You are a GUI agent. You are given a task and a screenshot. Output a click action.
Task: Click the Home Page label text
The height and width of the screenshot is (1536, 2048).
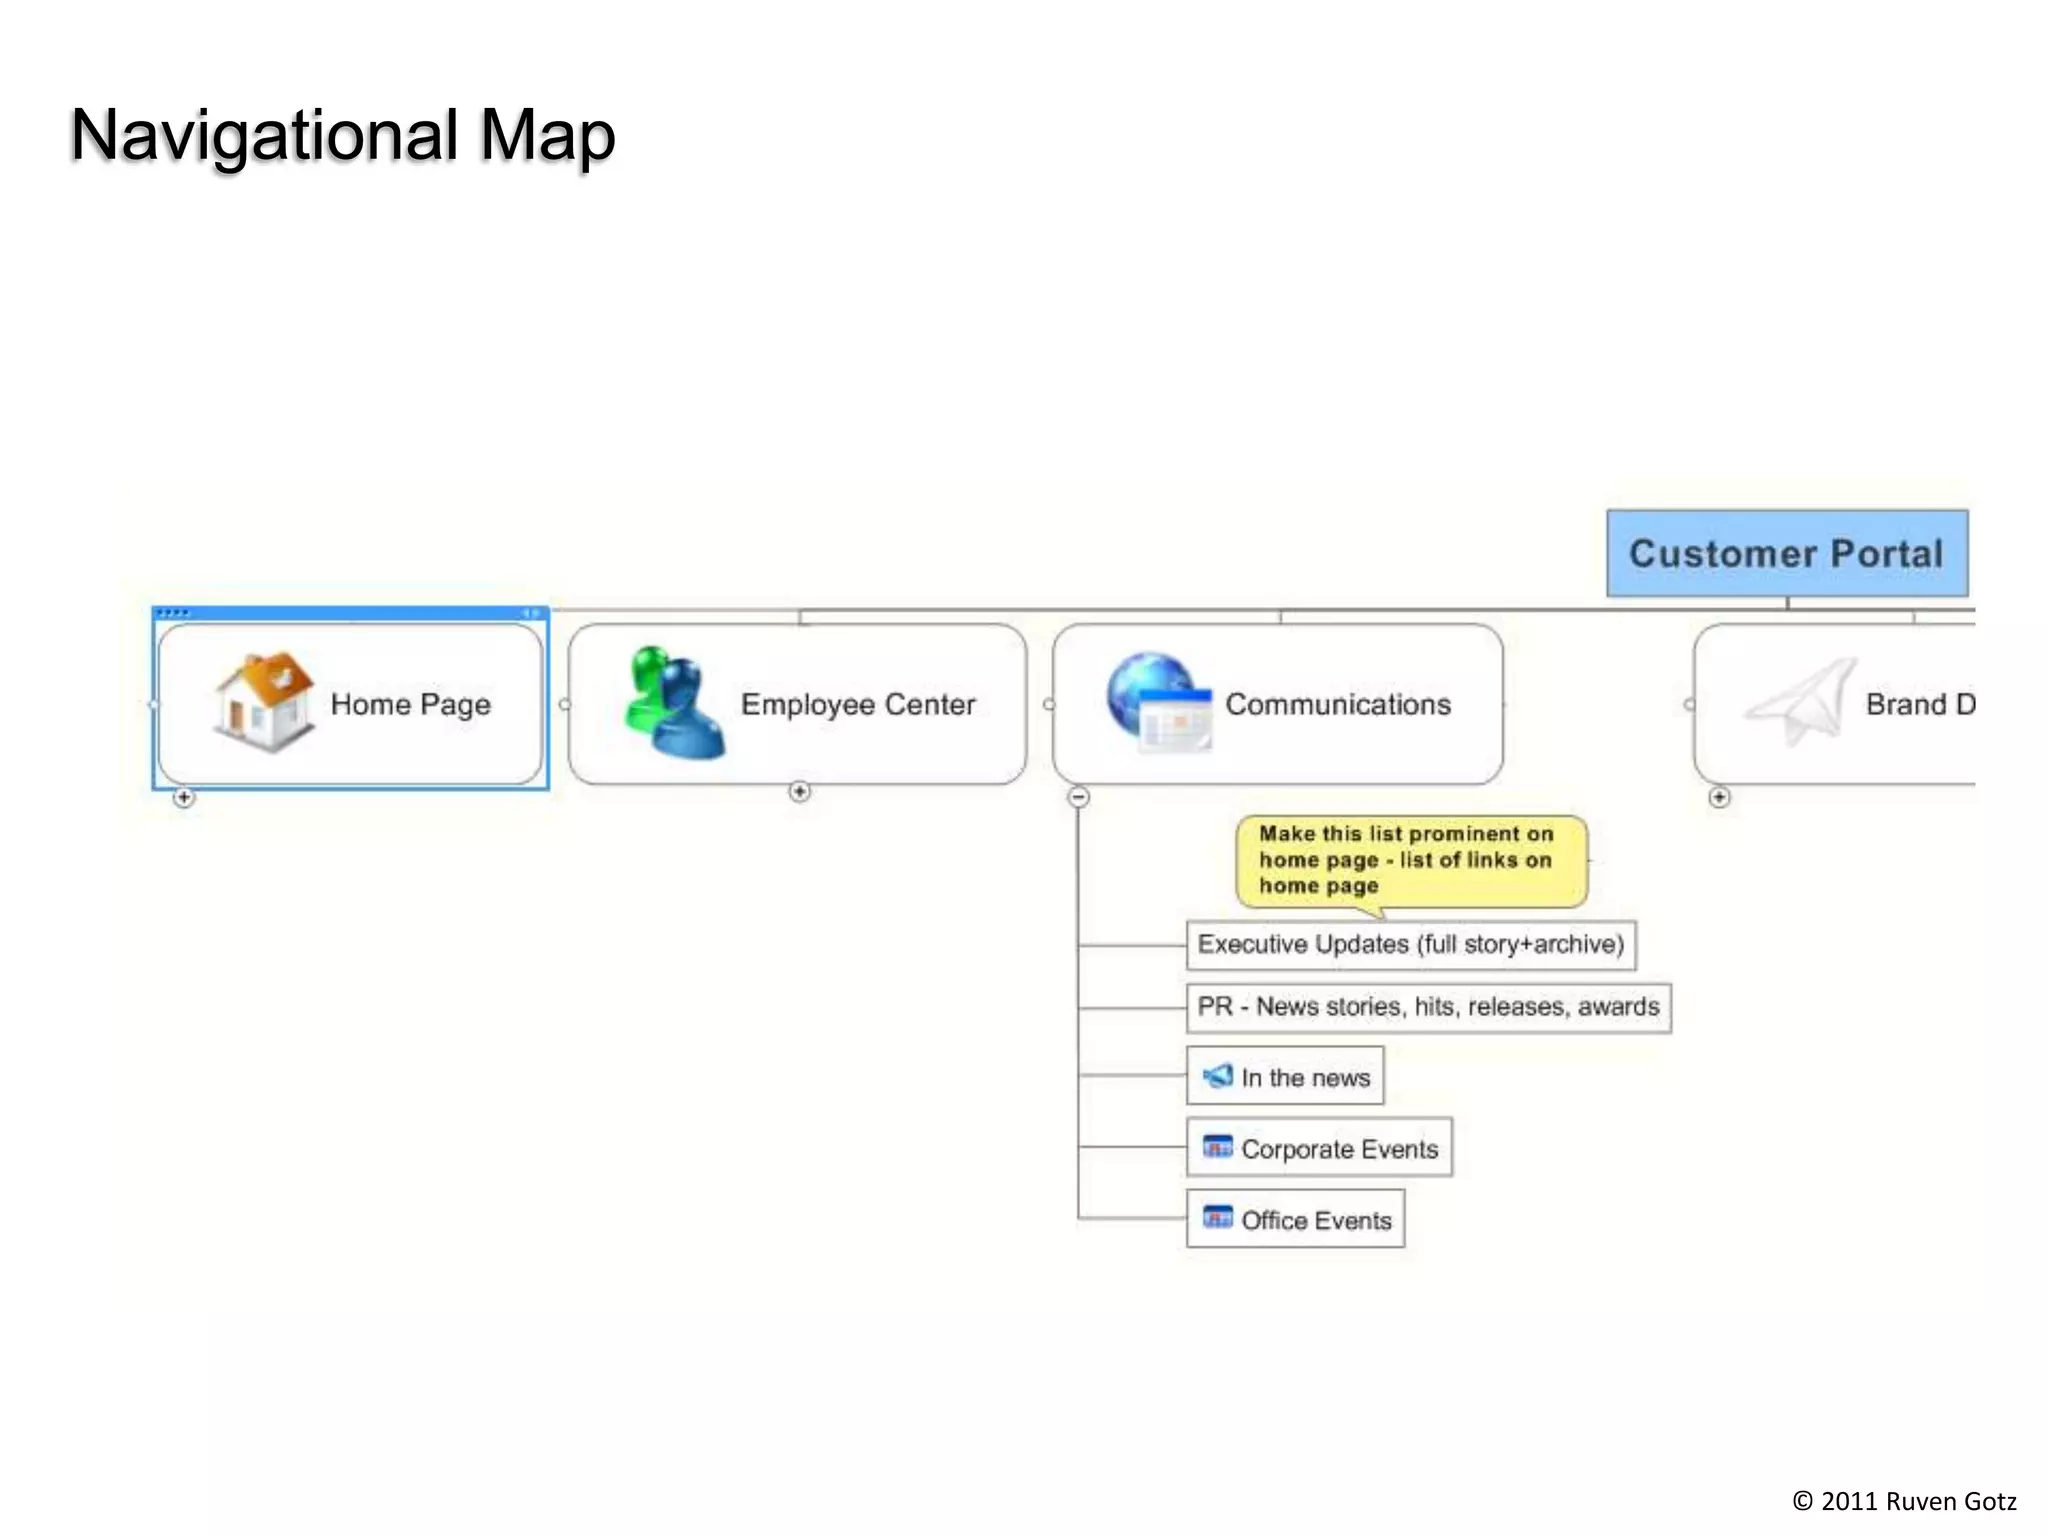point(410,704)
